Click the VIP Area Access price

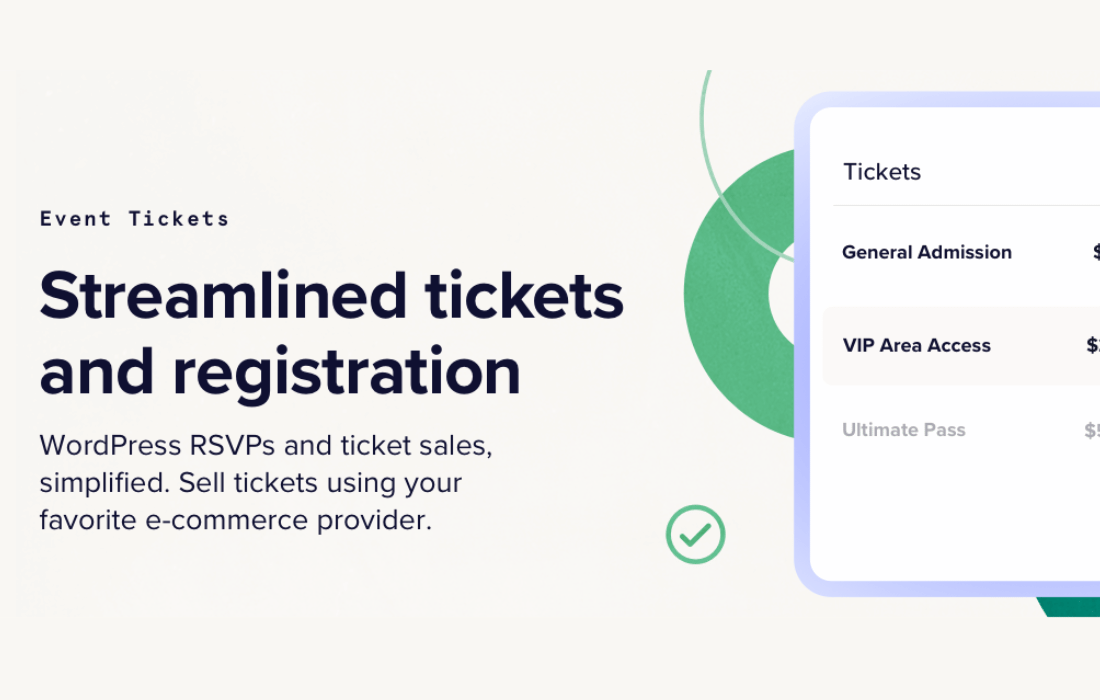[x=1093, y=345]
